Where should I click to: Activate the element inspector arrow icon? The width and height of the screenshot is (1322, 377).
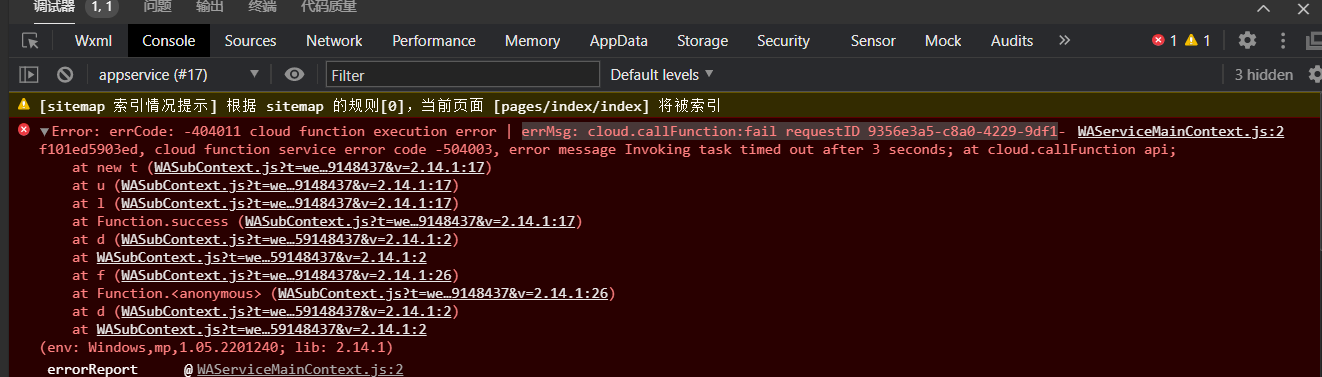coord(31,41)
